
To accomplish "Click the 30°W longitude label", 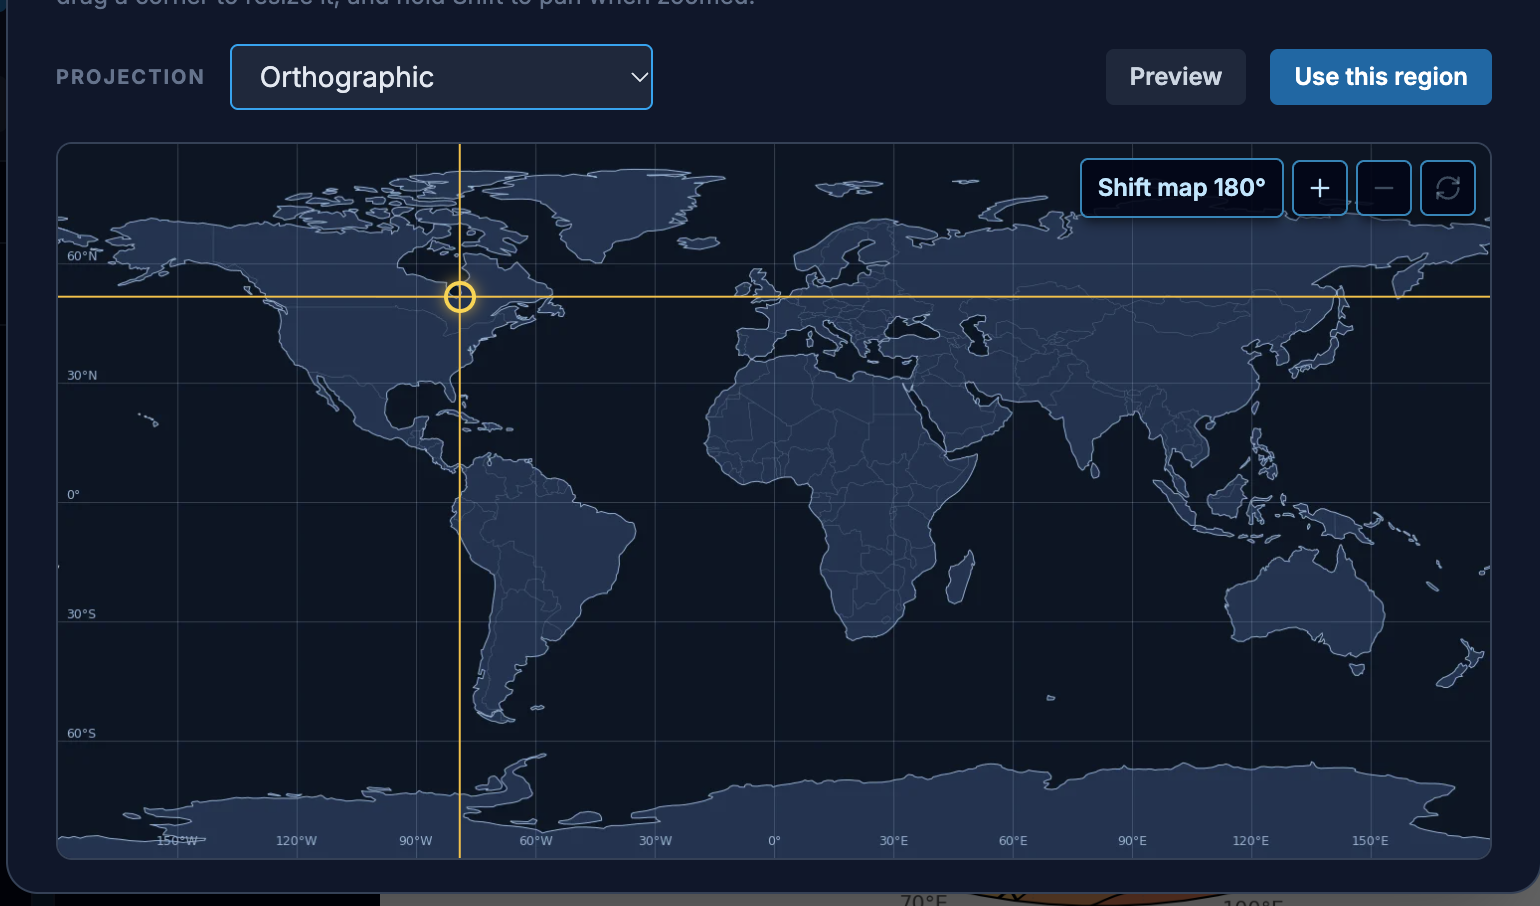I will 656,841.
